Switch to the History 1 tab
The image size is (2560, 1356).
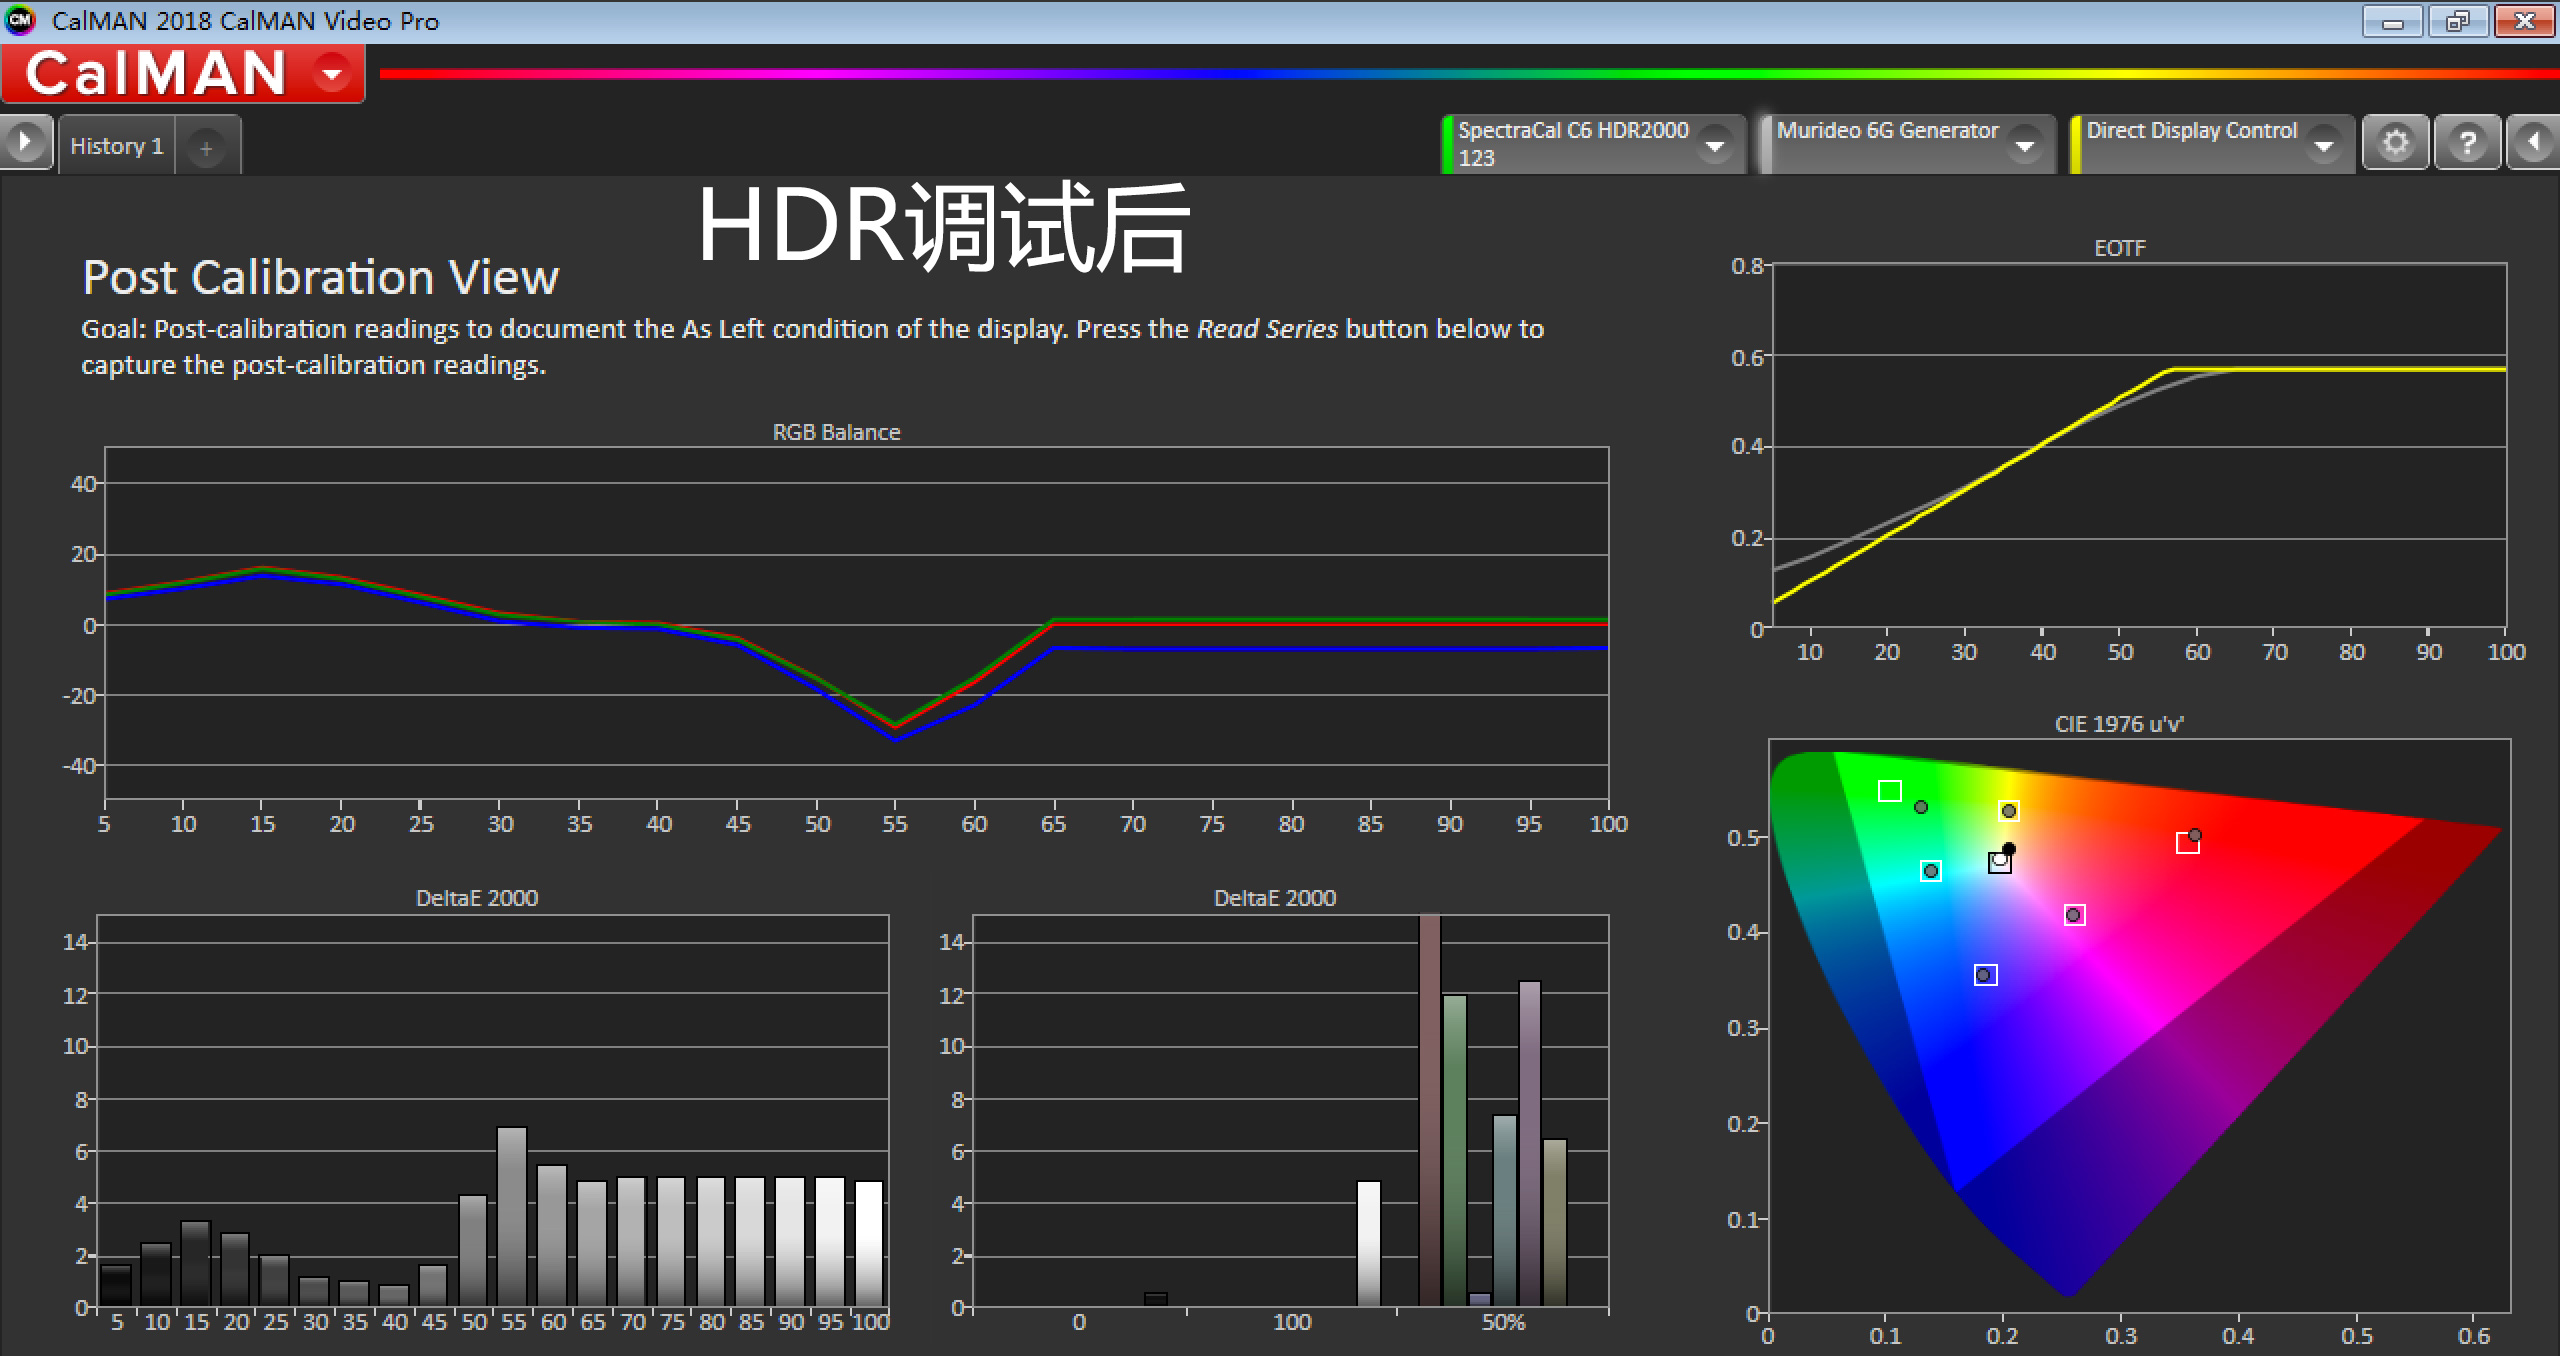[117, 146]
